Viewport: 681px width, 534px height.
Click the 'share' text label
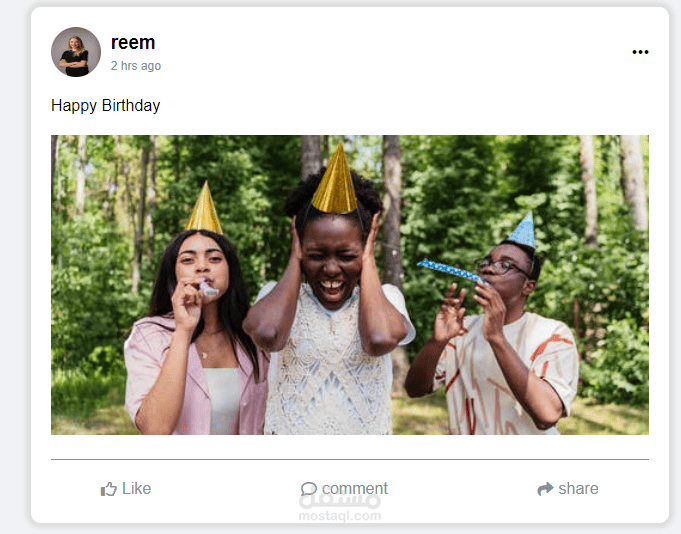578,489
